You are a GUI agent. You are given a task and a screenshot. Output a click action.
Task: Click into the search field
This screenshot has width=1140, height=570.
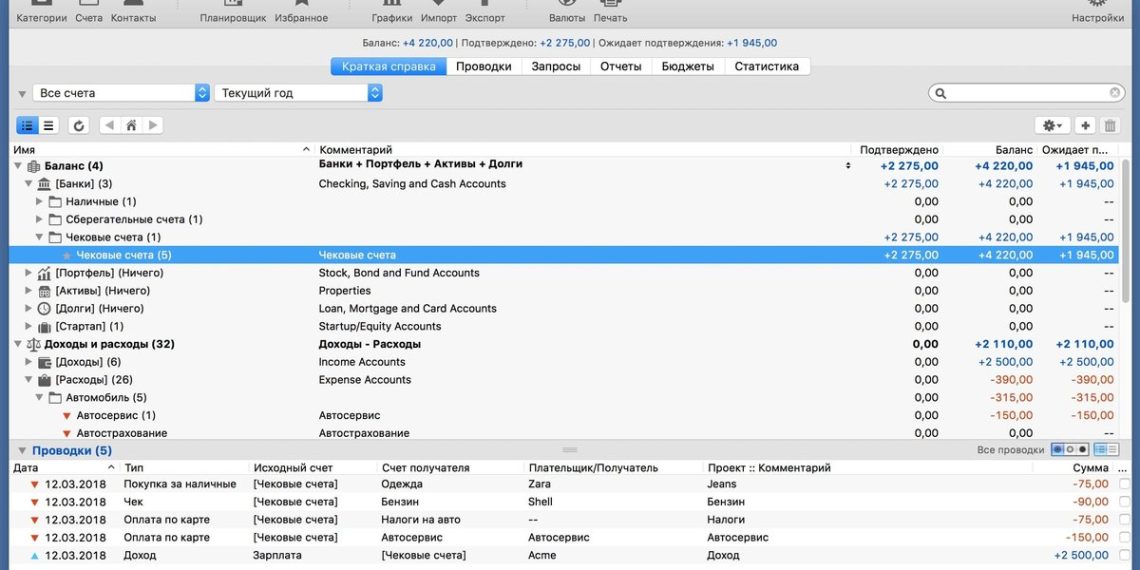click(1027, 93)
